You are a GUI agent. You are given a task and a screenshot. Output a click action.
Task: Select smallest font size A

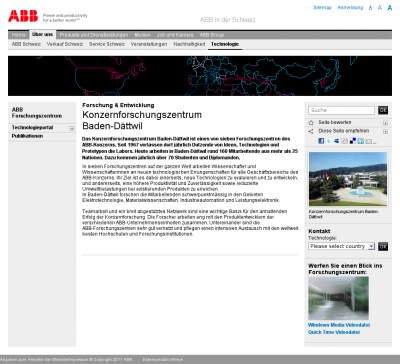click(x=370, y=8)
